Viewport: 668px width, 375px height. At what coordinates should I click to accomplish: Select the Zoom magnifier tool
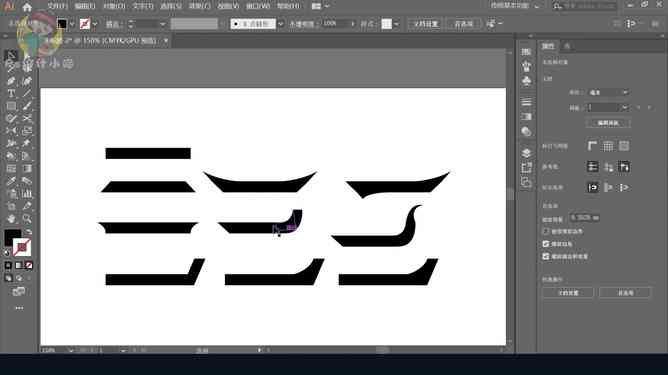coord(27,219)
